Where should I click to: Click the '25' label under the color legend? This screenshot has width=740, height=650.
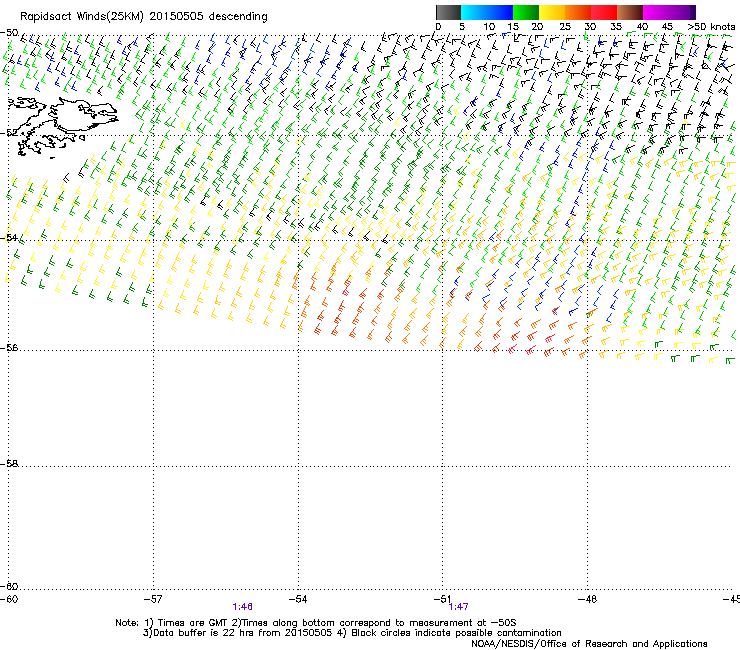click(564, 27)
